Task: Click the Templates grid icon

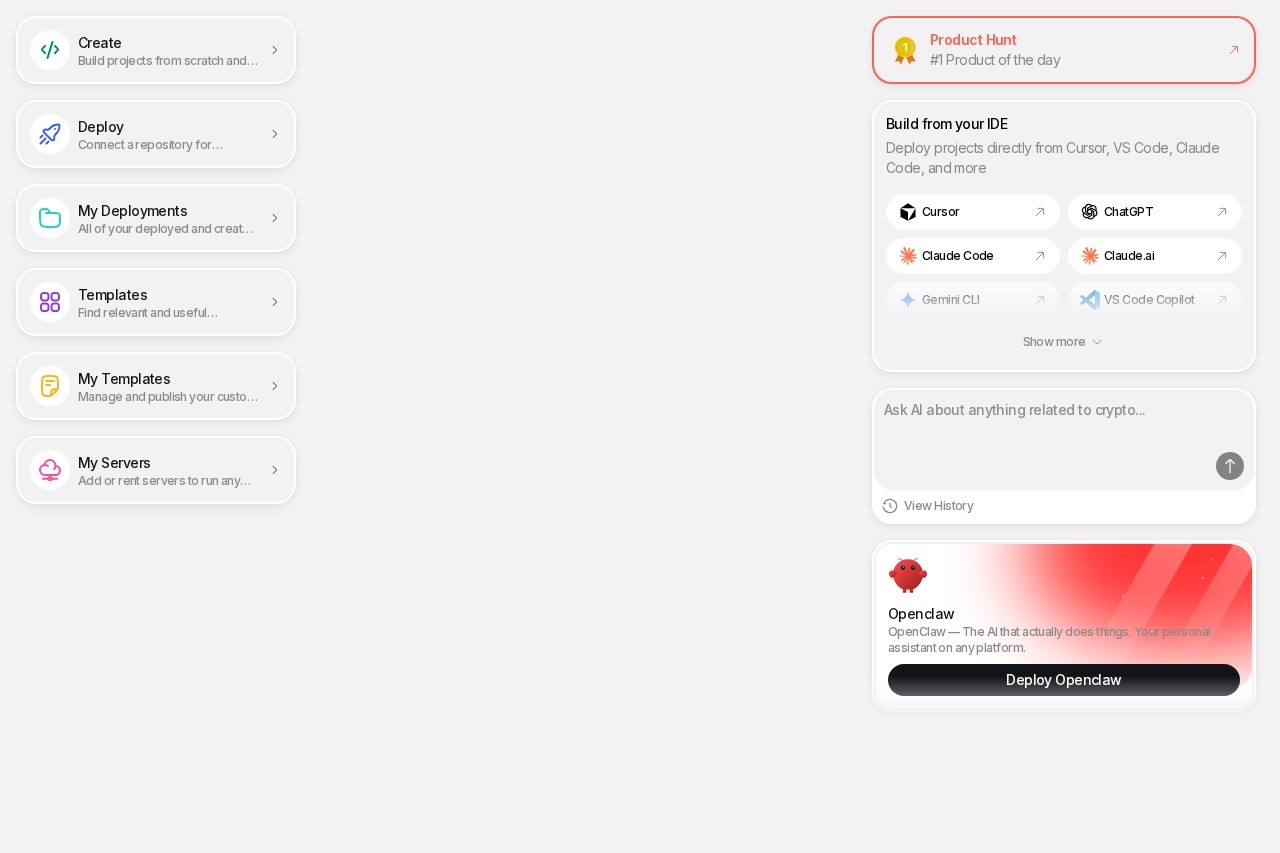Action: click(50, 302)
